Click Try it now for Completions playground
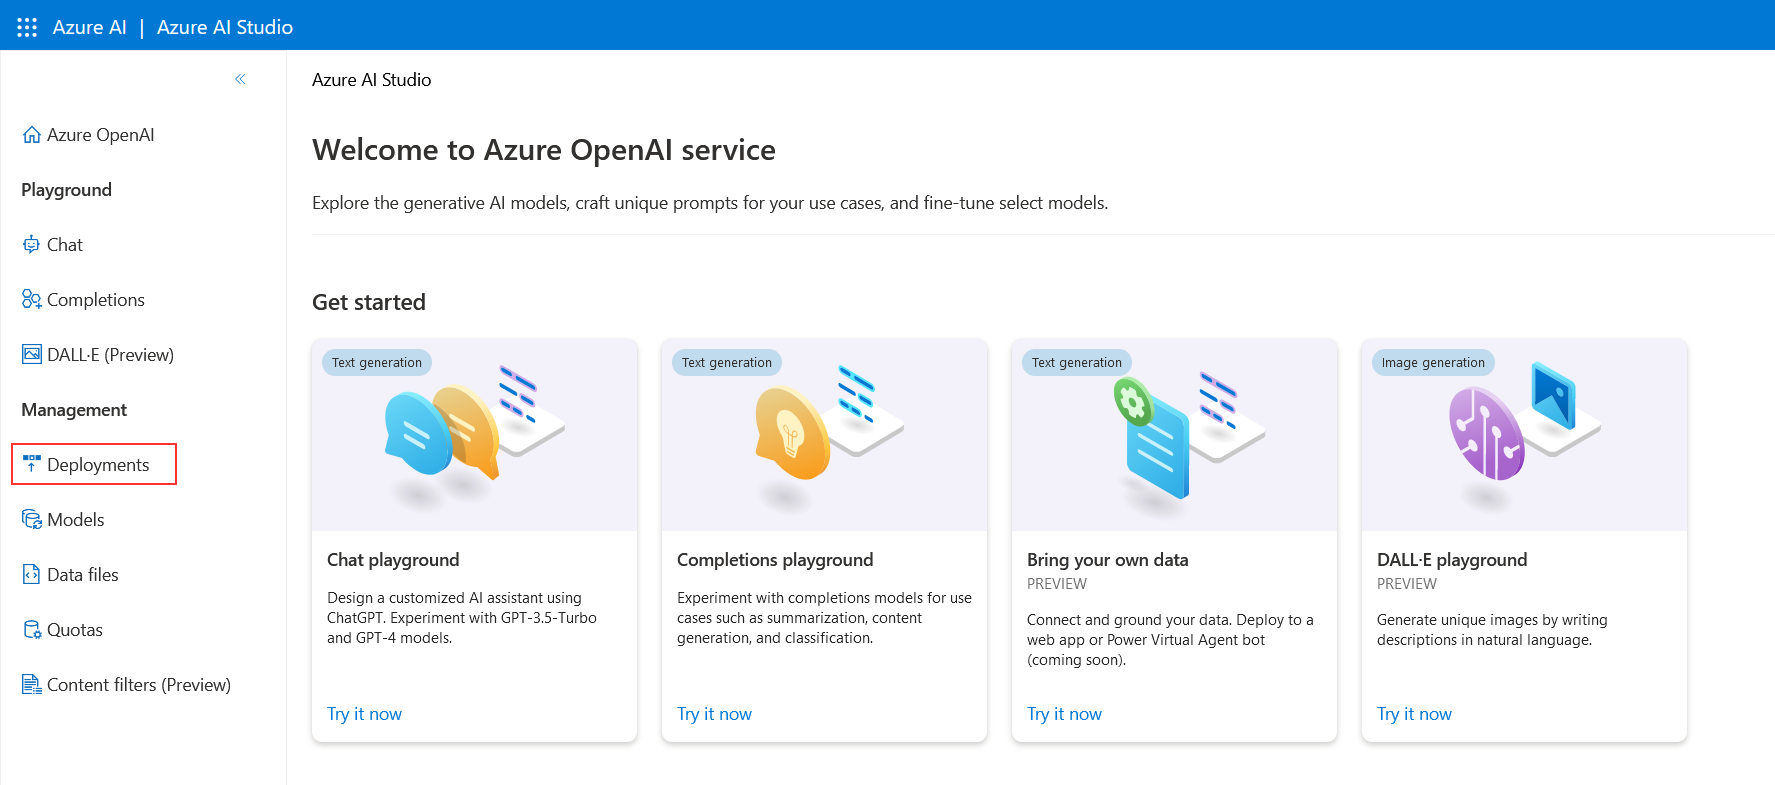This screenshot has width=1775, height=785. tap(714, 714)
